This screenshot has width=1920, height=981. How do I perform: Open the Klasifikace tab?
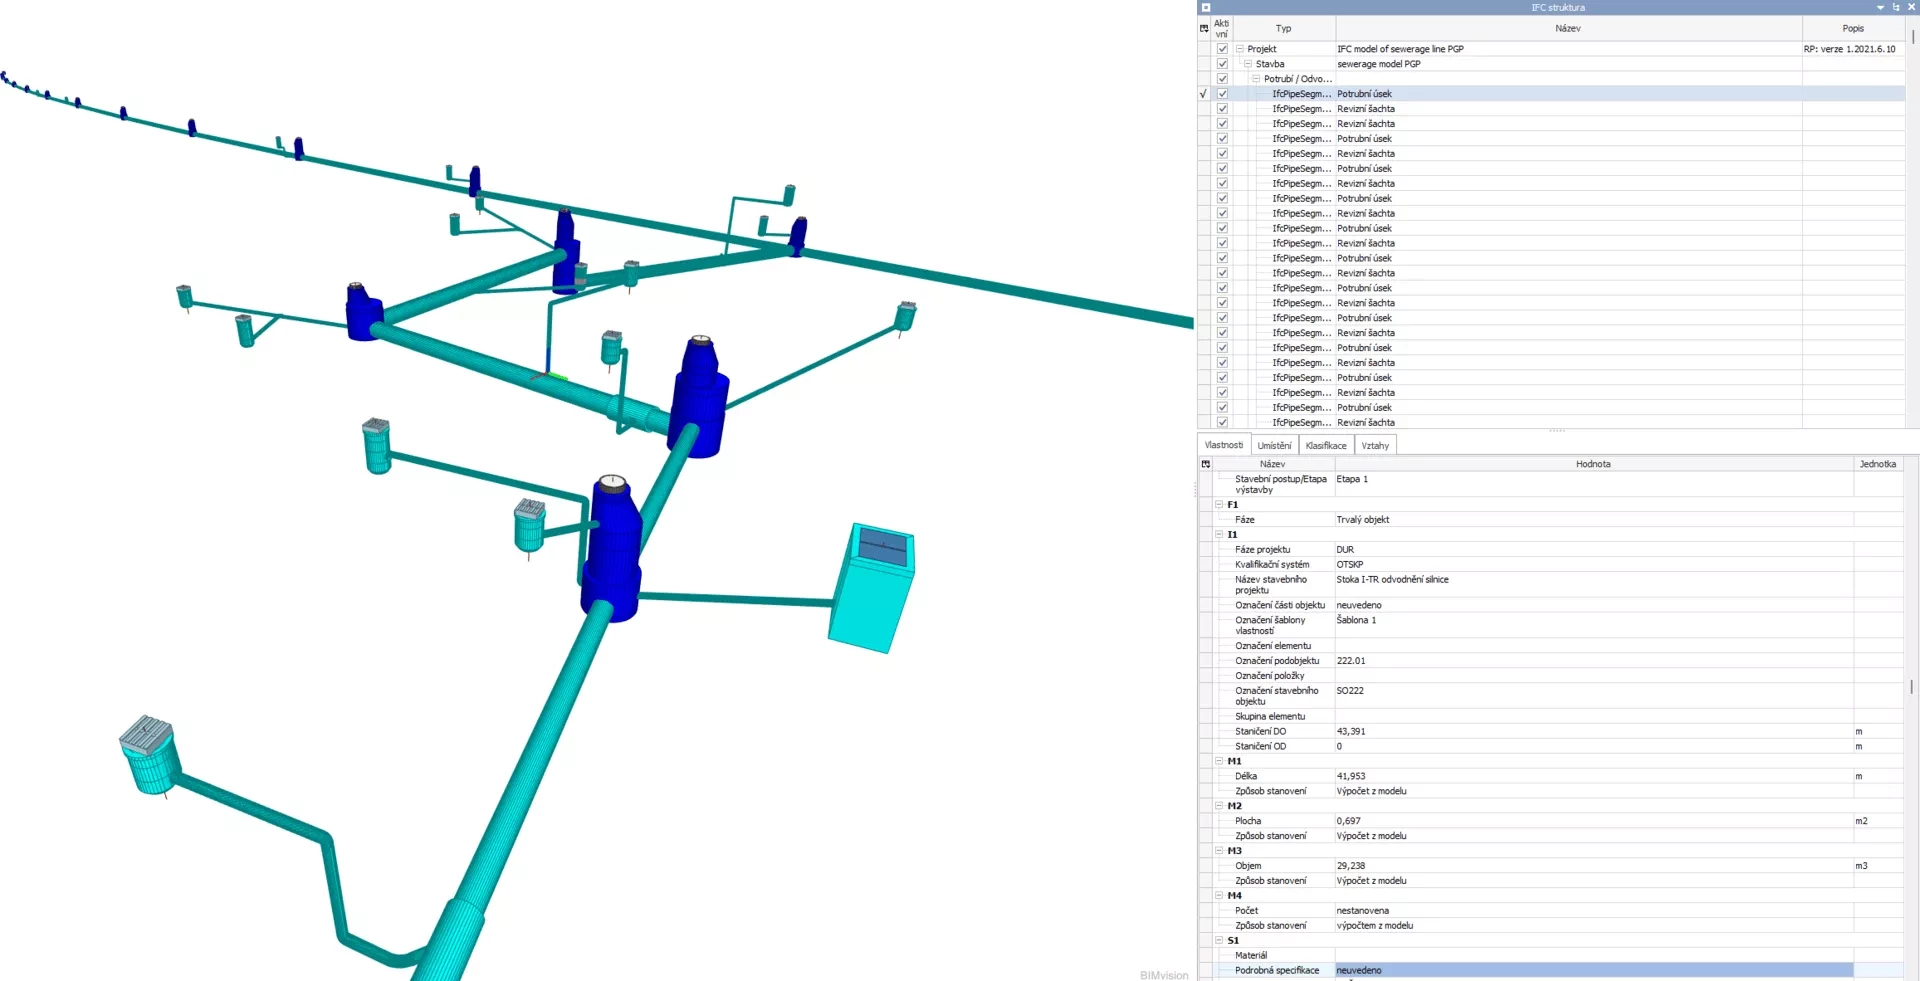coord(1326,446)
